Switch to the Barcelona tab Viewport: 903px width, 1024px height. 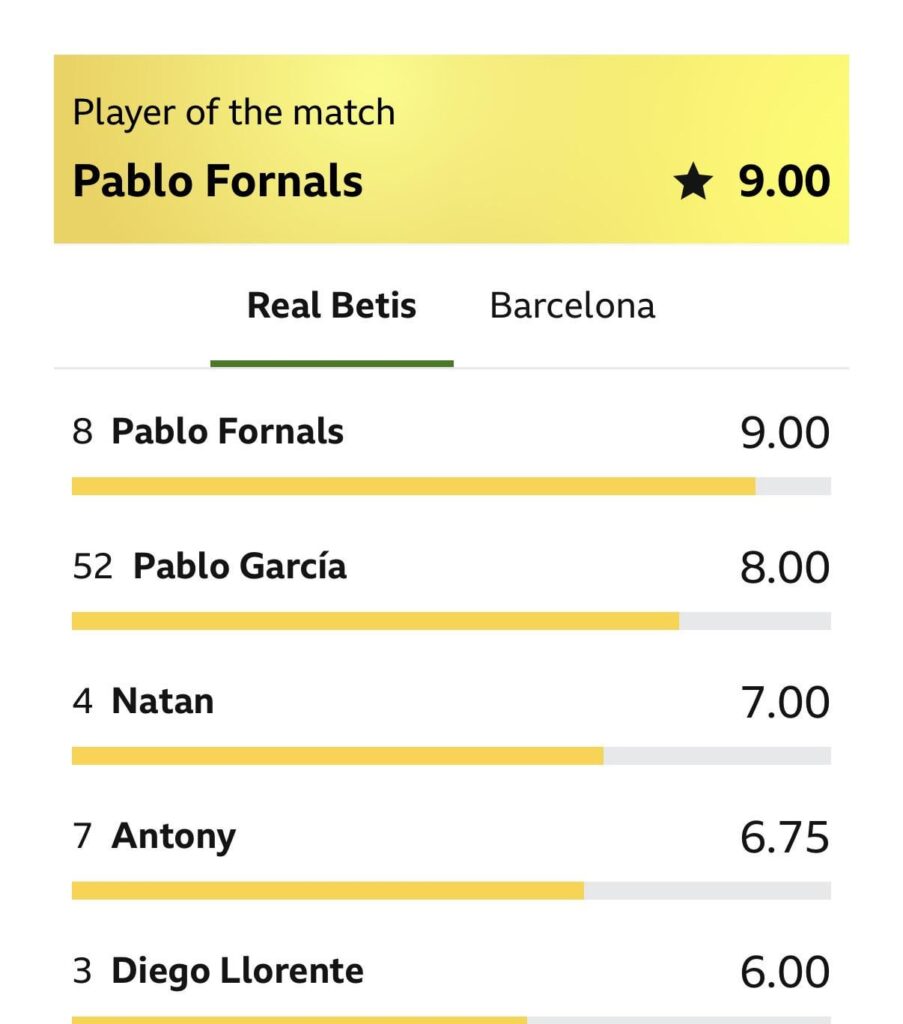[x=572, y=306]
